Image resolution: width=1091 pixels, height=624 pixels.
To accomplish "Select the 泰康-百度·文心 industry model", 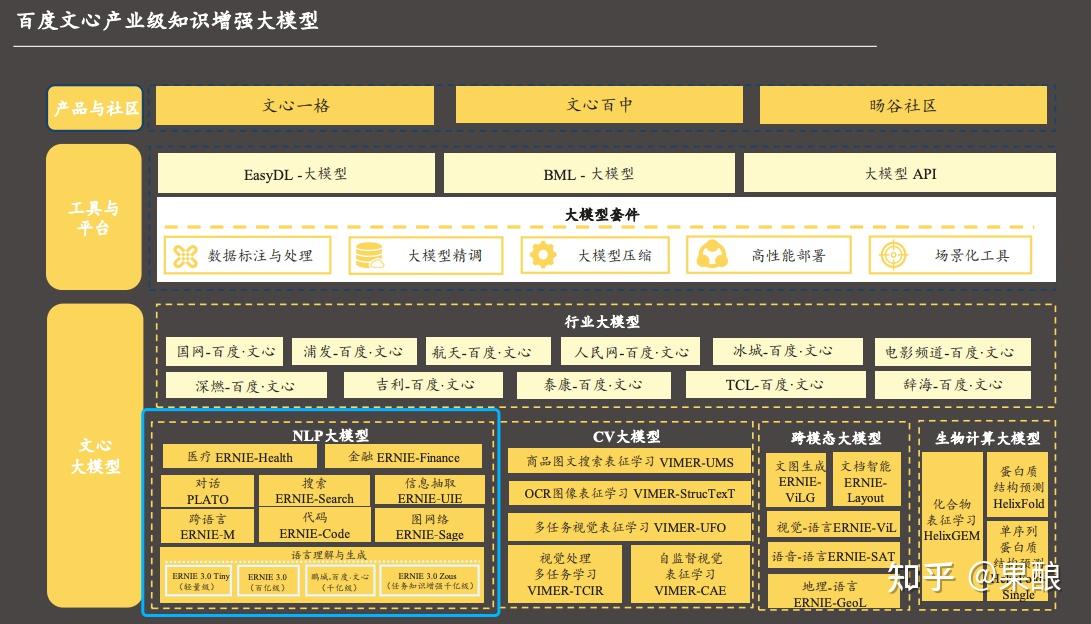I will pos(594,385).
